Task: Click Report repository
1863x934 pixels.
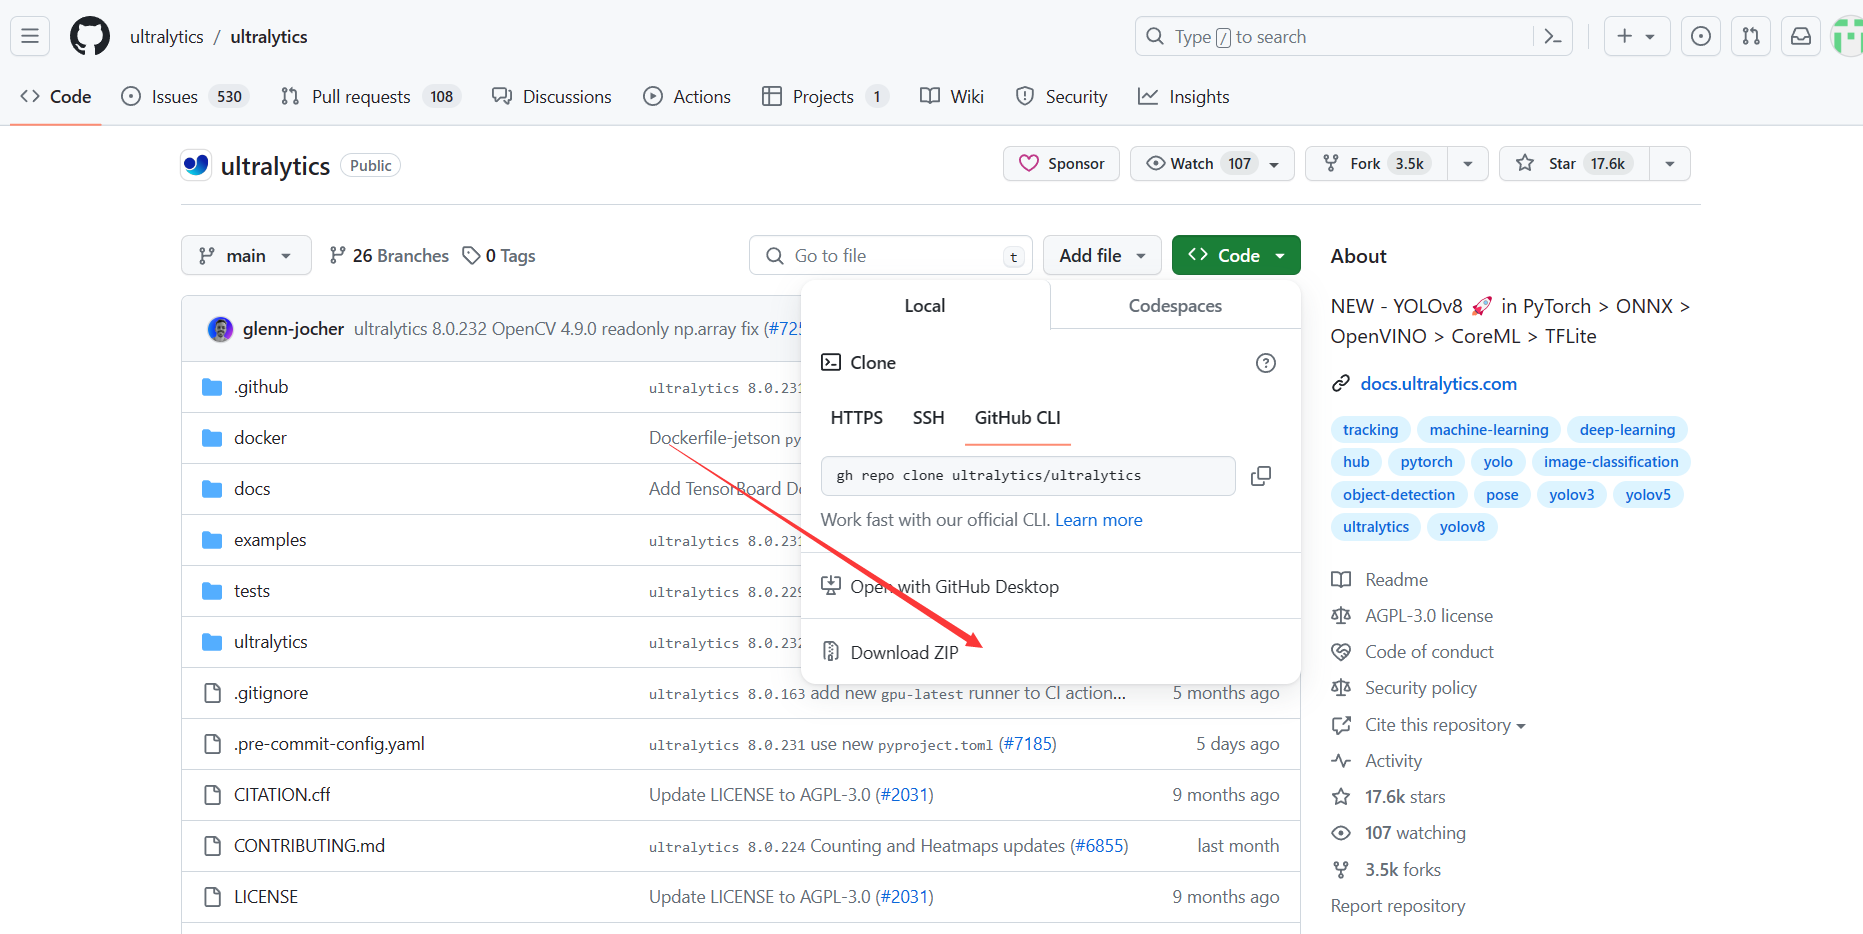Action: [x=1398, y=906]
